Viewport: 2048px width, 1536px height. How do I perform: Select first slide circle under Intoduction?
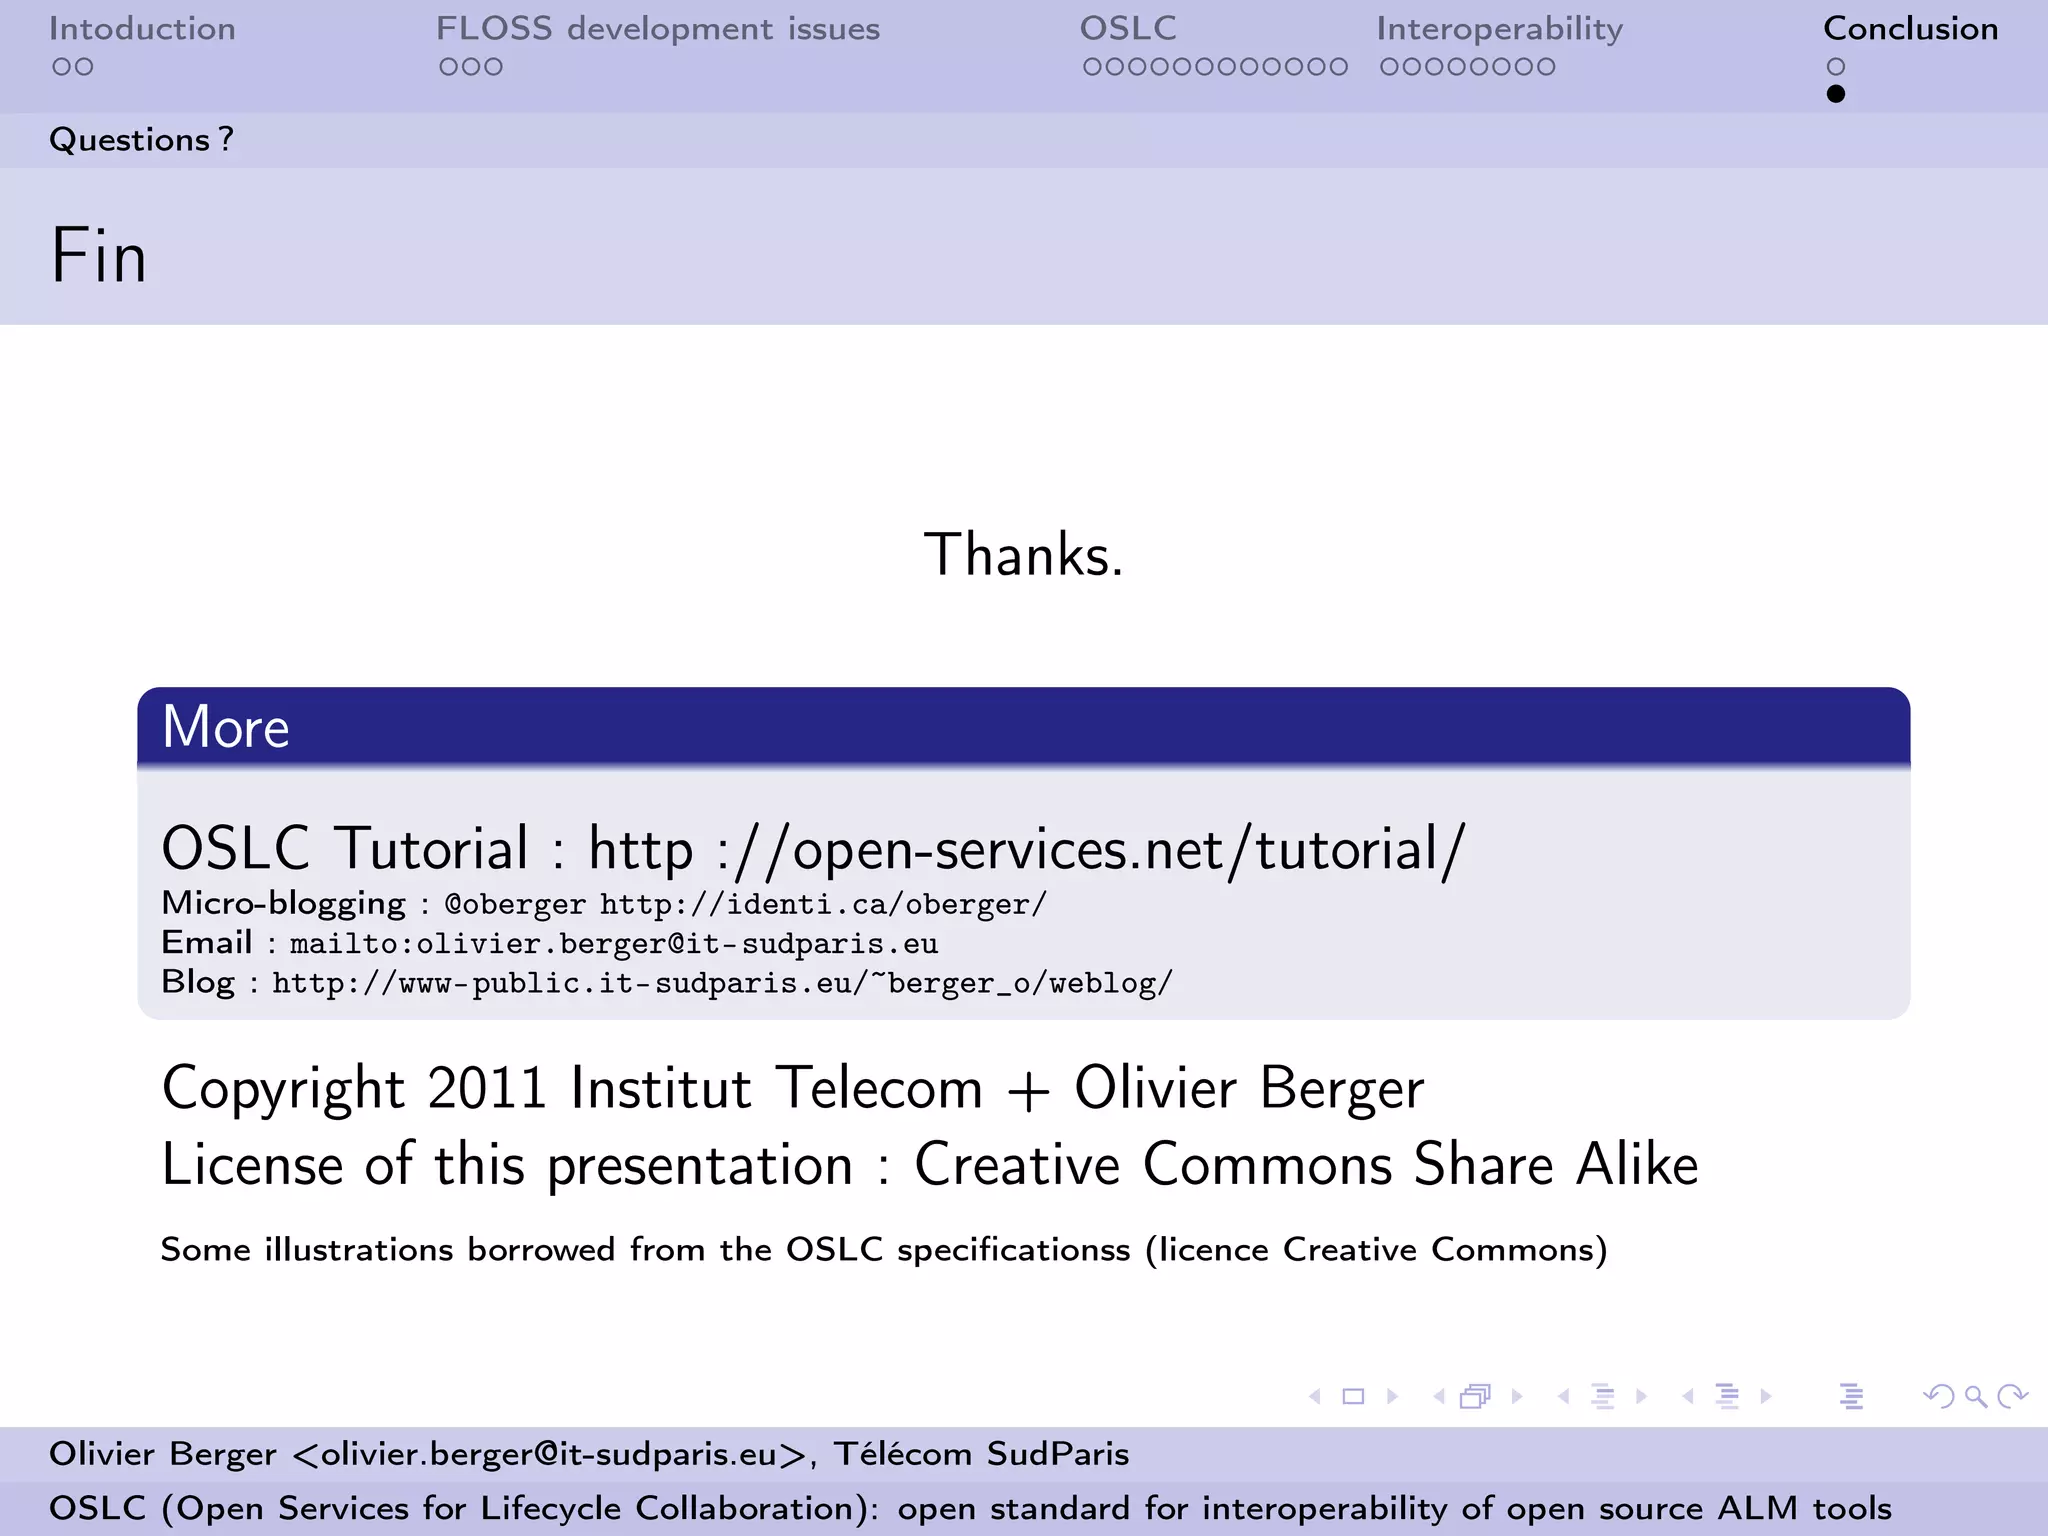[x=62, y=67]
